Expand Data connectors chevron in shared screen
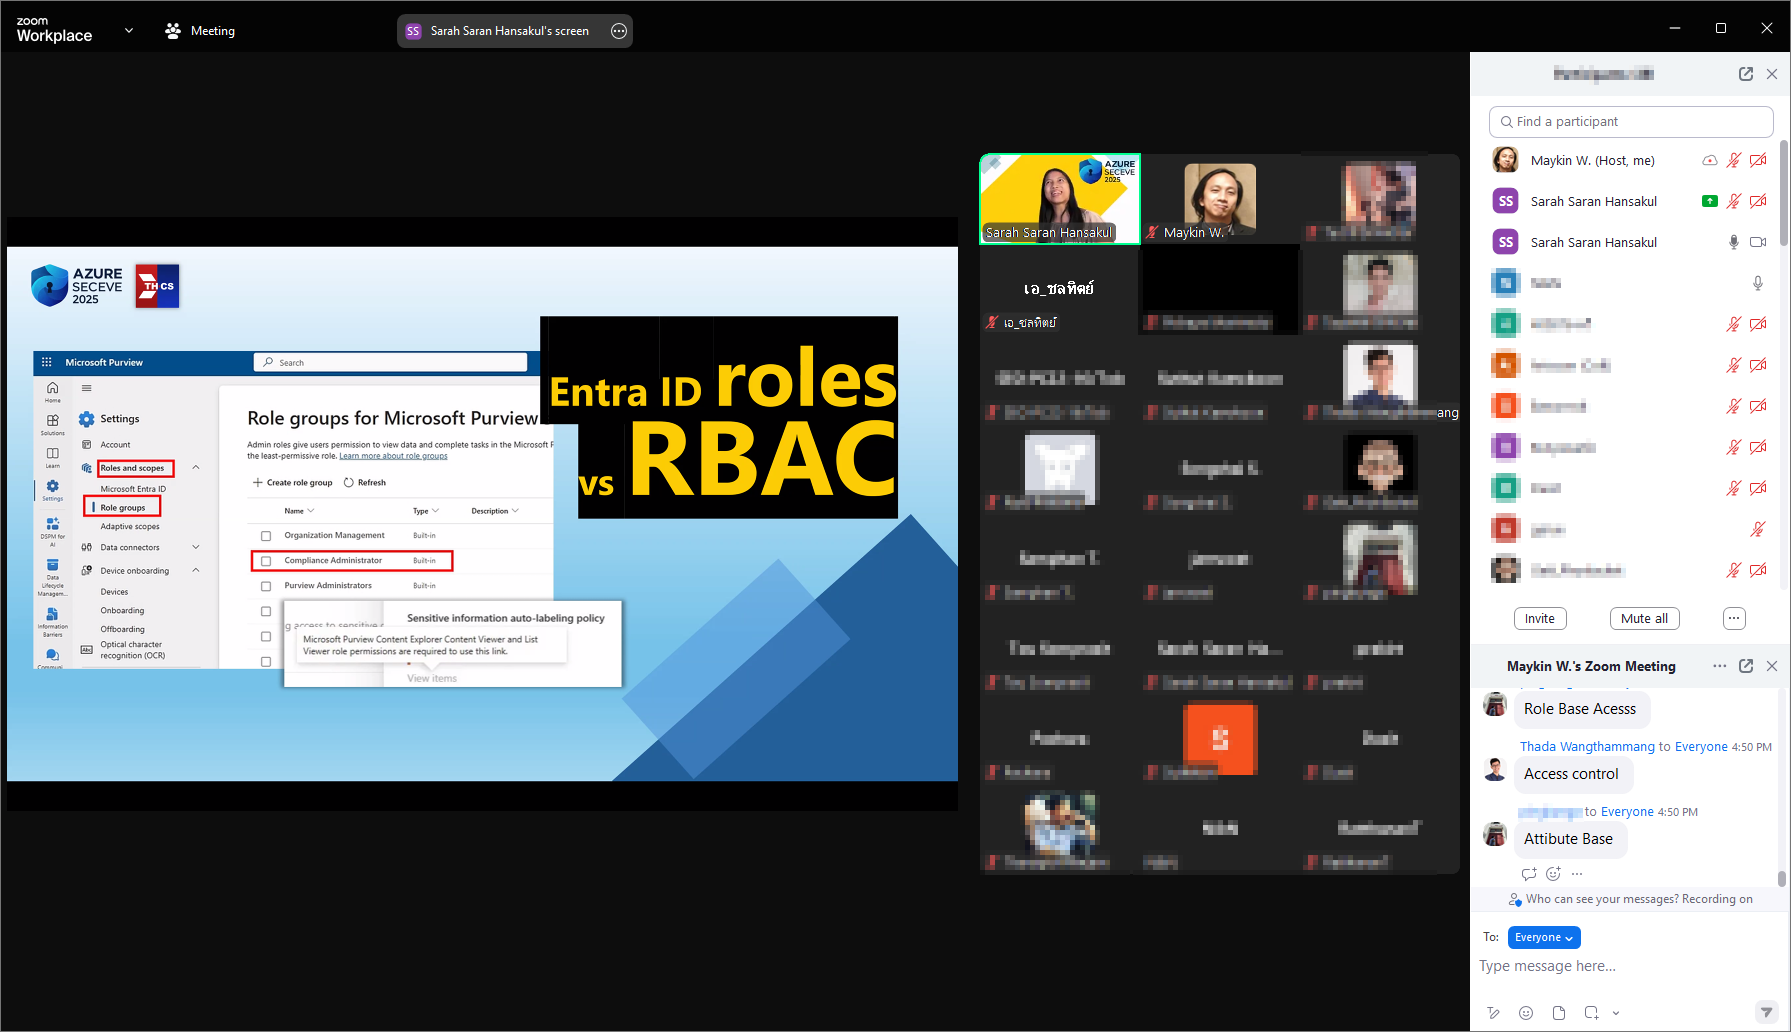 coord(196,547)
